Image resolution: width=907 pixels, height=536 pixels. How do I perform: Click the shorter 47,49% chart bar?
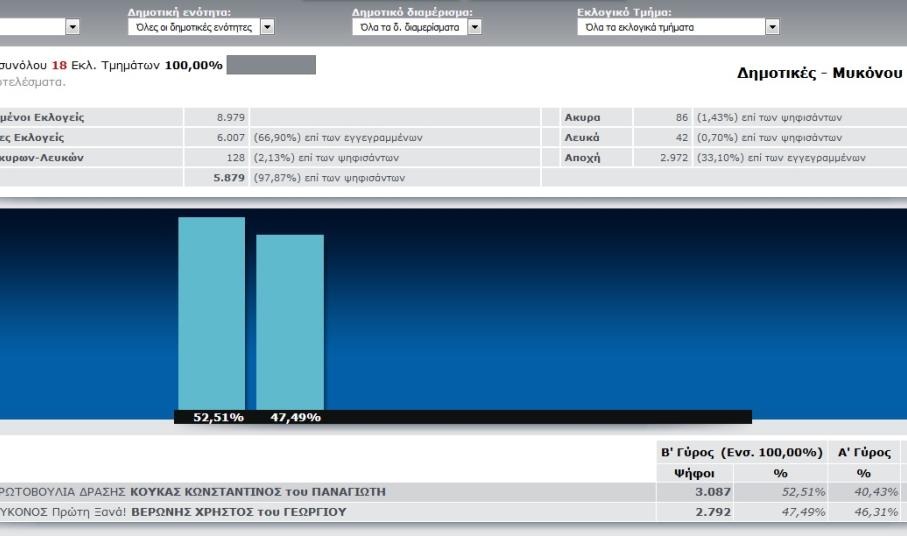coord(290,321)
